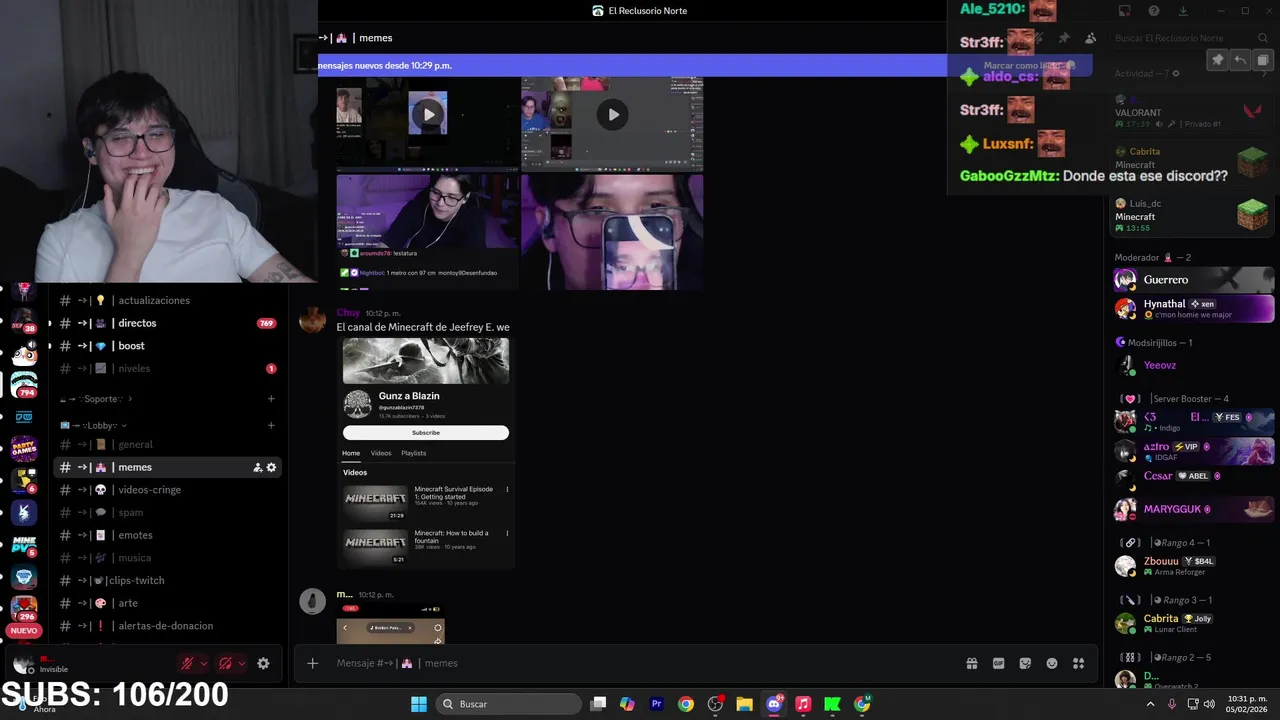The image size is (1280, 720).
Task: Add a channel to the Lobby category
Action: pos(271,425)
